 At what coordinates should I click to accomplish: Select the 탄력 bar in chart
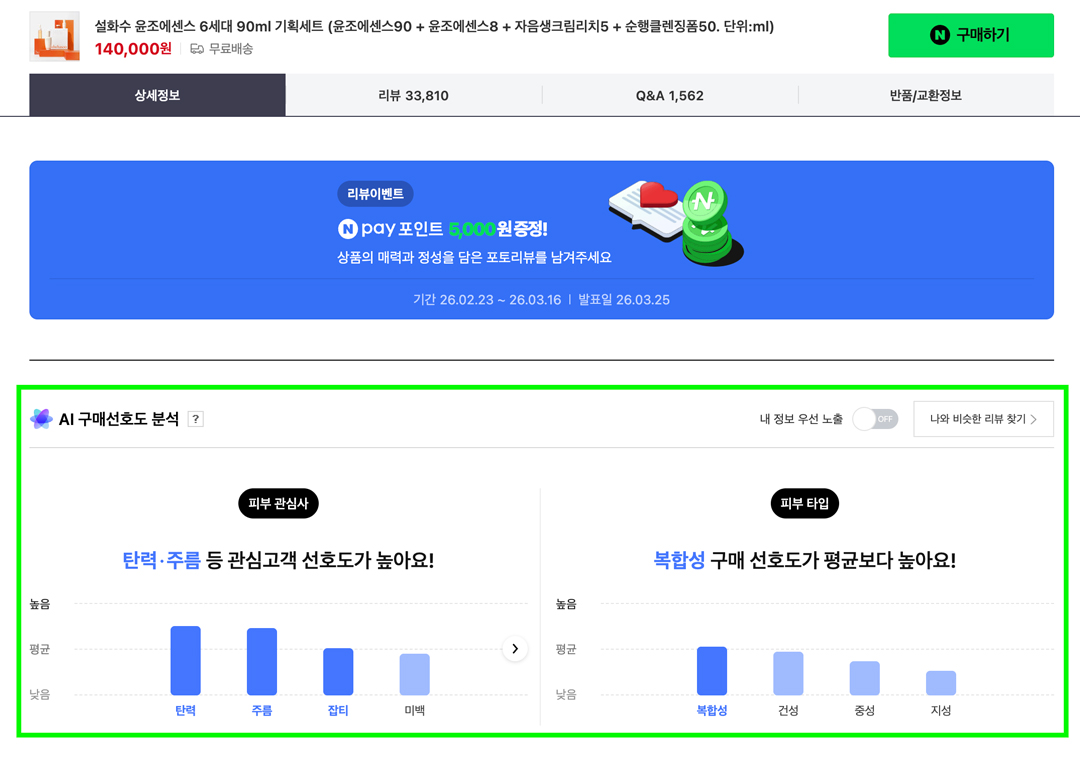click(x=185, y=661)
